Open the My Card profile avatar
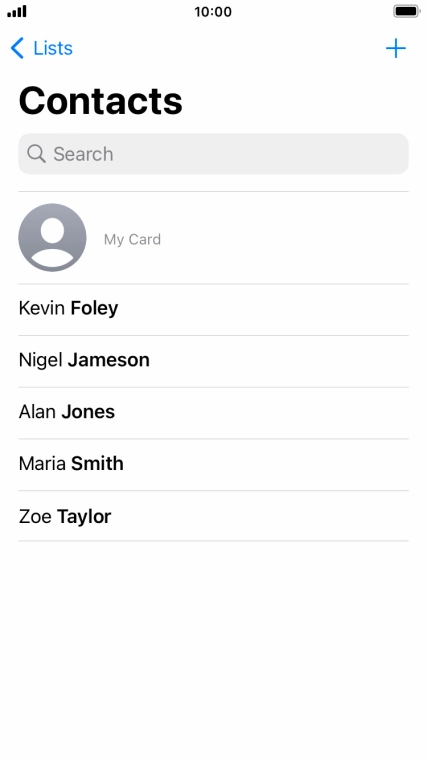This screenshot has width=427, height=760. point(52,238)
